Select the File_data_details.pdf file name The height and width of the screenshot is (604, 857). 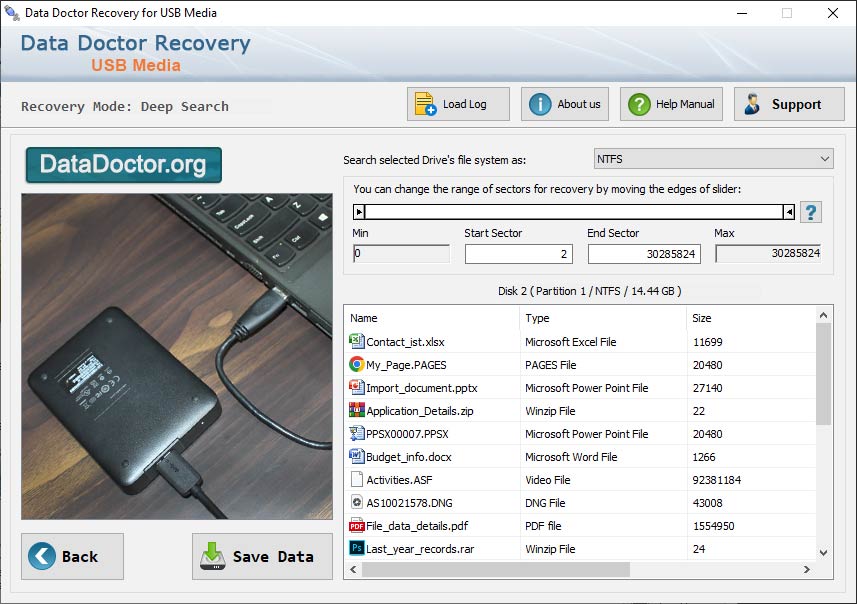tap(417, 526)
